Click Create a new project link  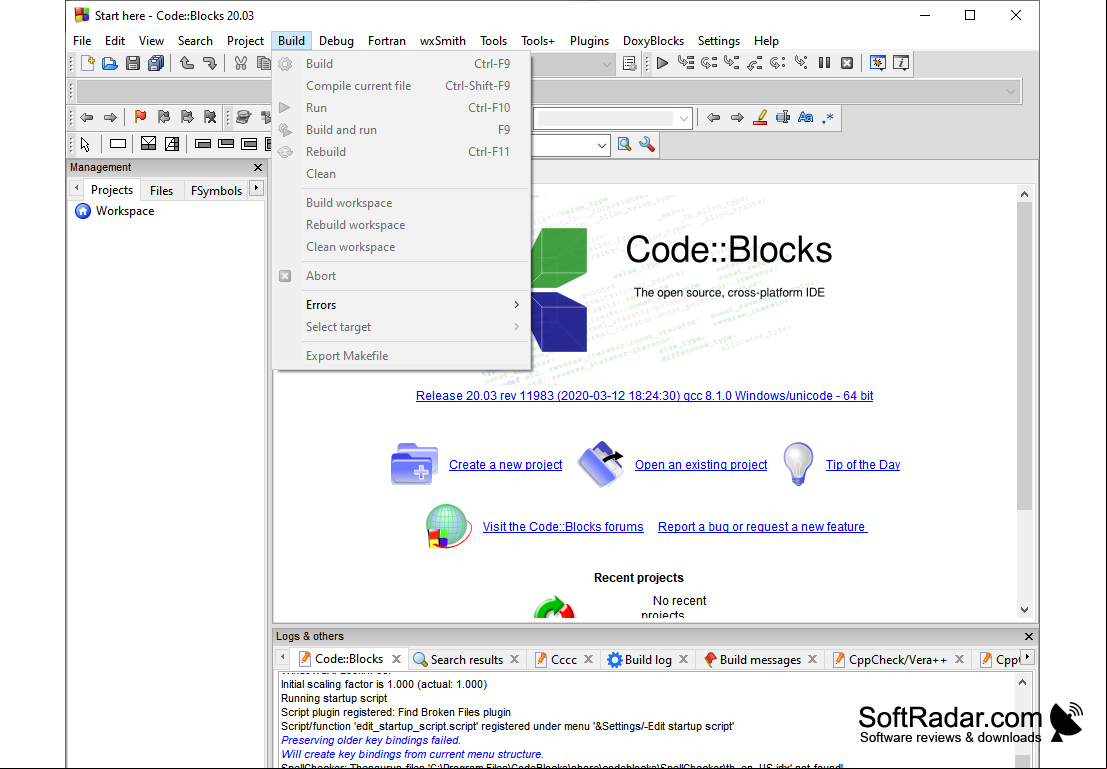(x=505, y=465)
